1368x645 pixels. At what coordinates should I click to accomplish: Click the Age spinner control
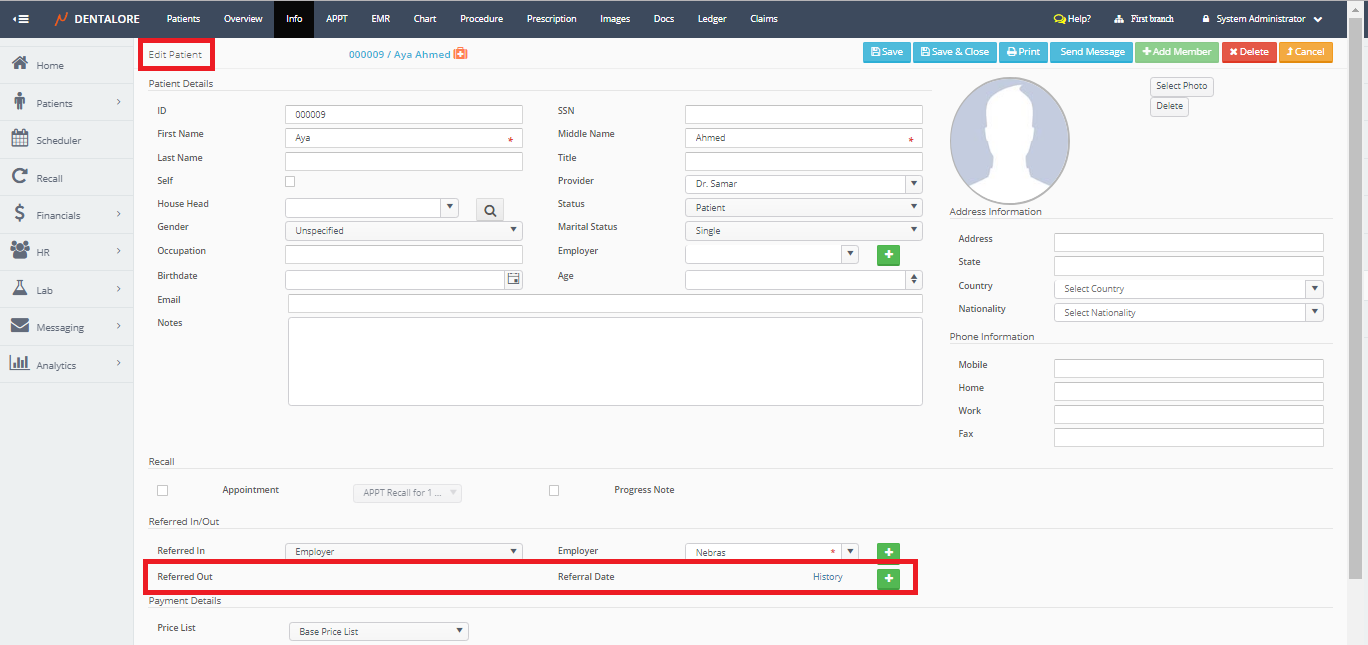click(x=913, y=280)
